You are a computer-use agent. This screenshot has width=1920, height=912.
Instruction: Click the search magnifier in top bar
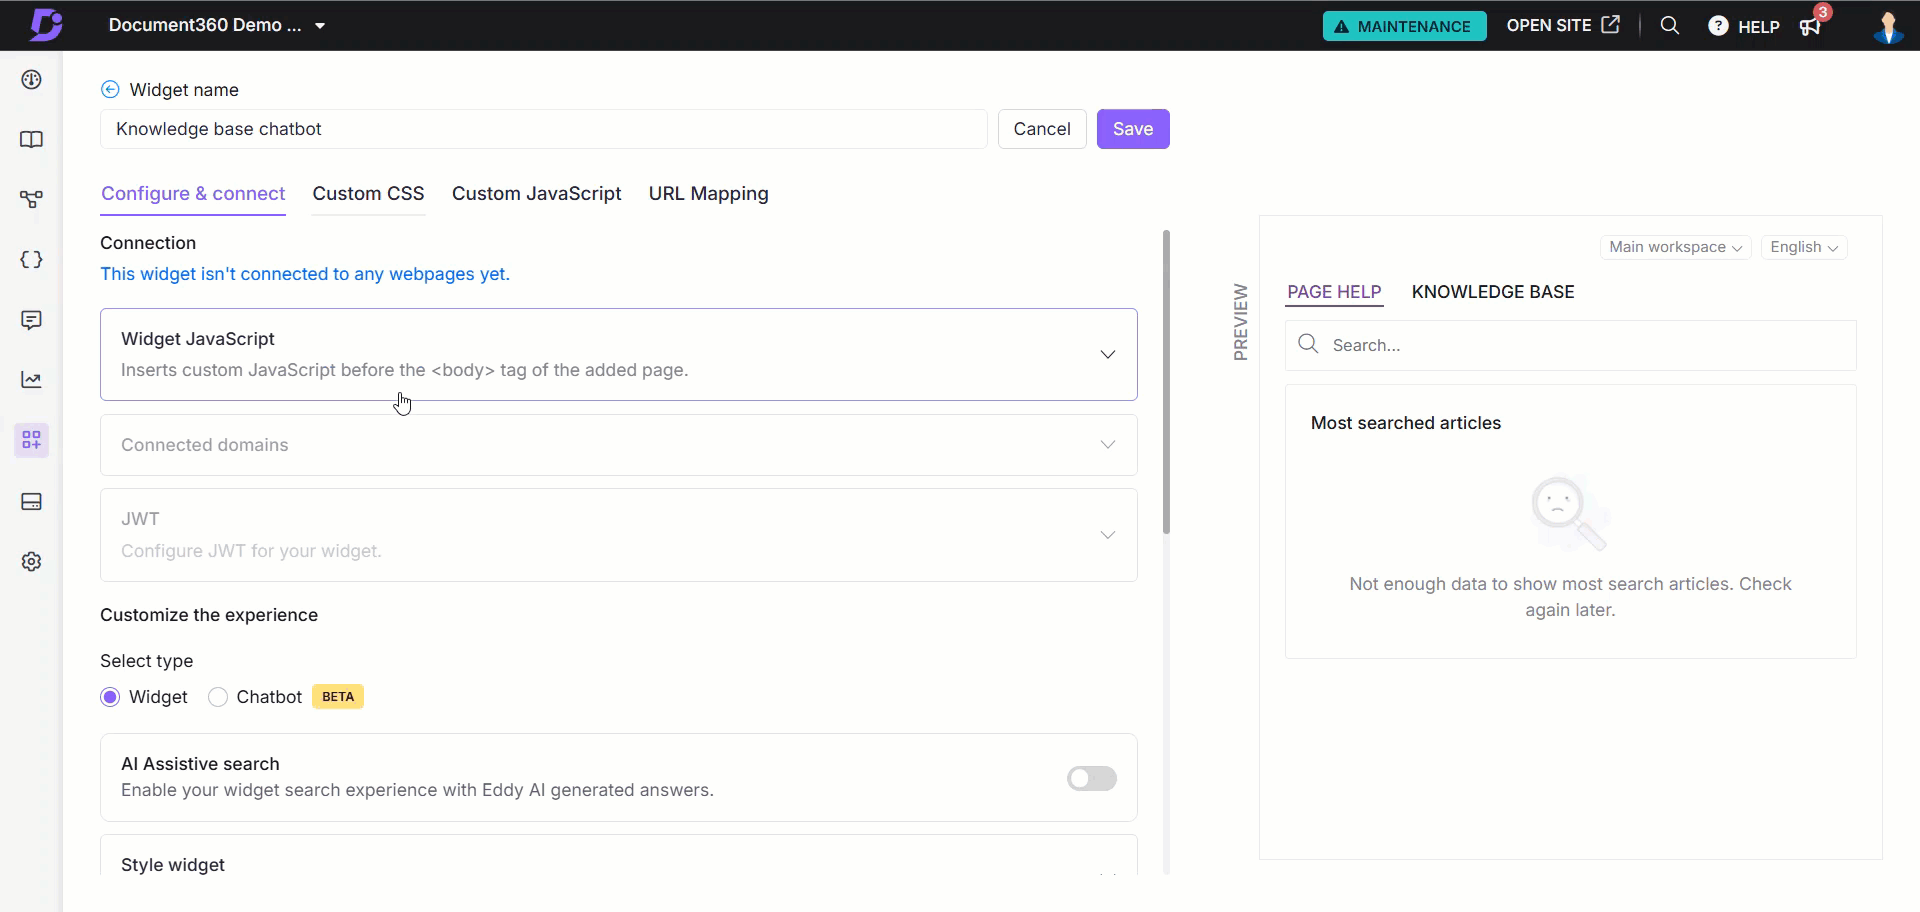pyautogui.click(x=1669, y=25)
